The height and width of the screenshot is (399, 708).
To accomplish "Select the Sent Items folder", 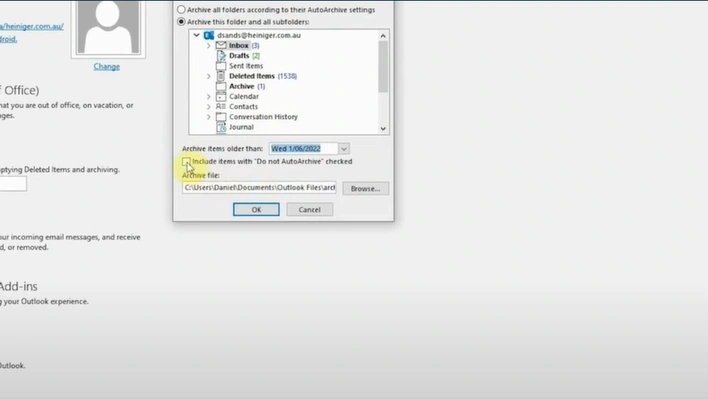I will coord(246,66).
